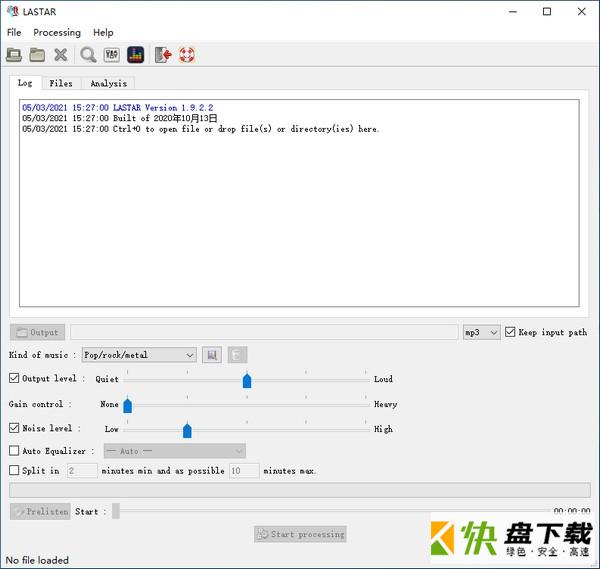Open the tag editor toolbar icon
Image resolution: width=600 pixels, height=569 pixels.
(112, 55)
